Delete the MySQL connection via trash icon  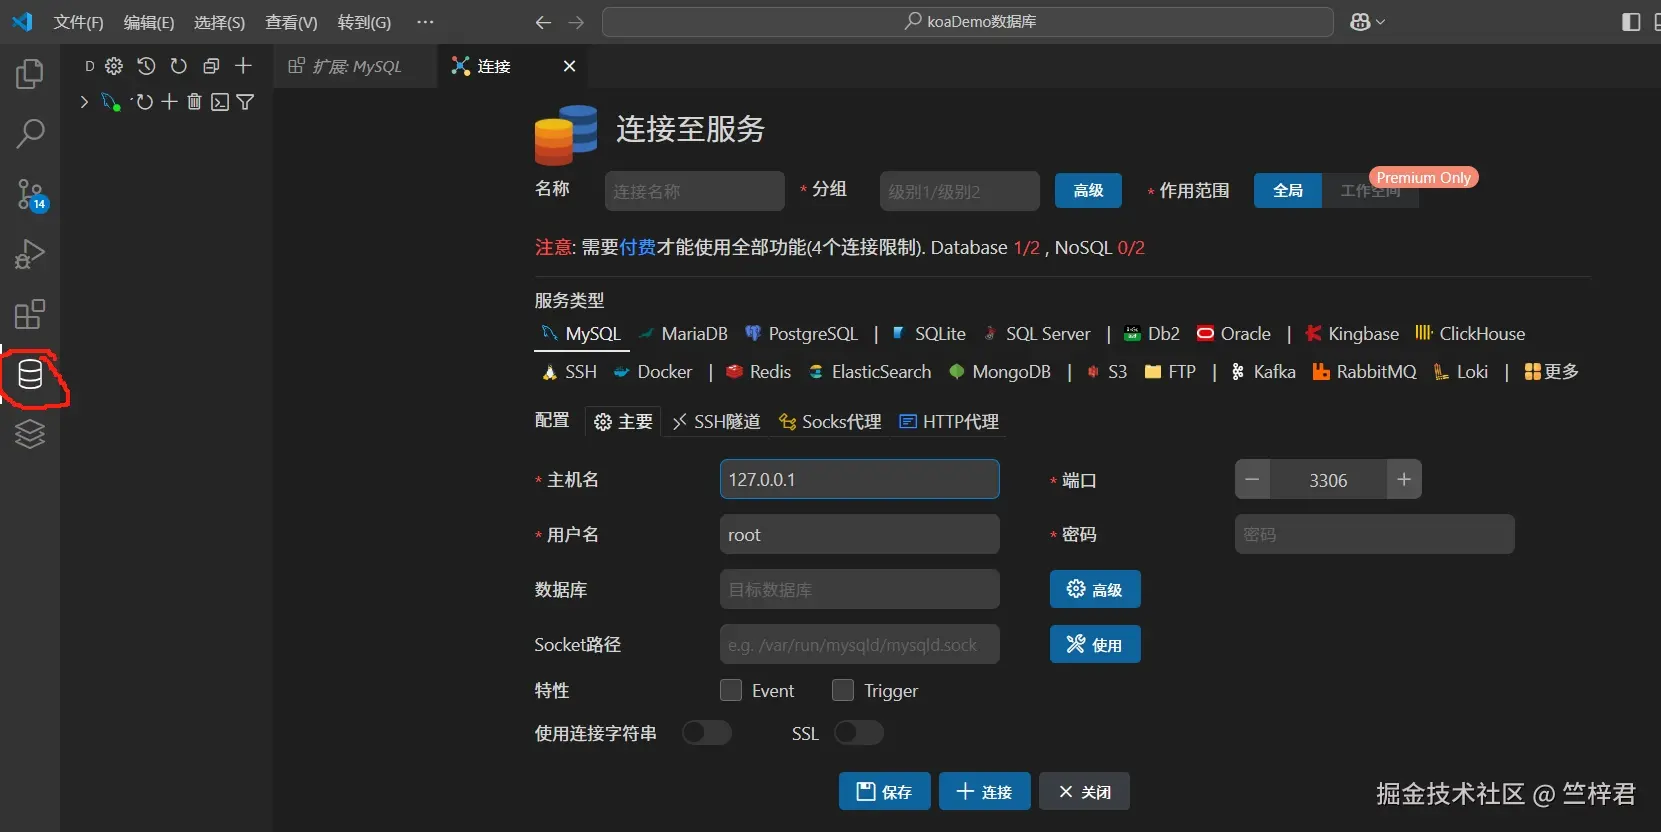[194, 102]
